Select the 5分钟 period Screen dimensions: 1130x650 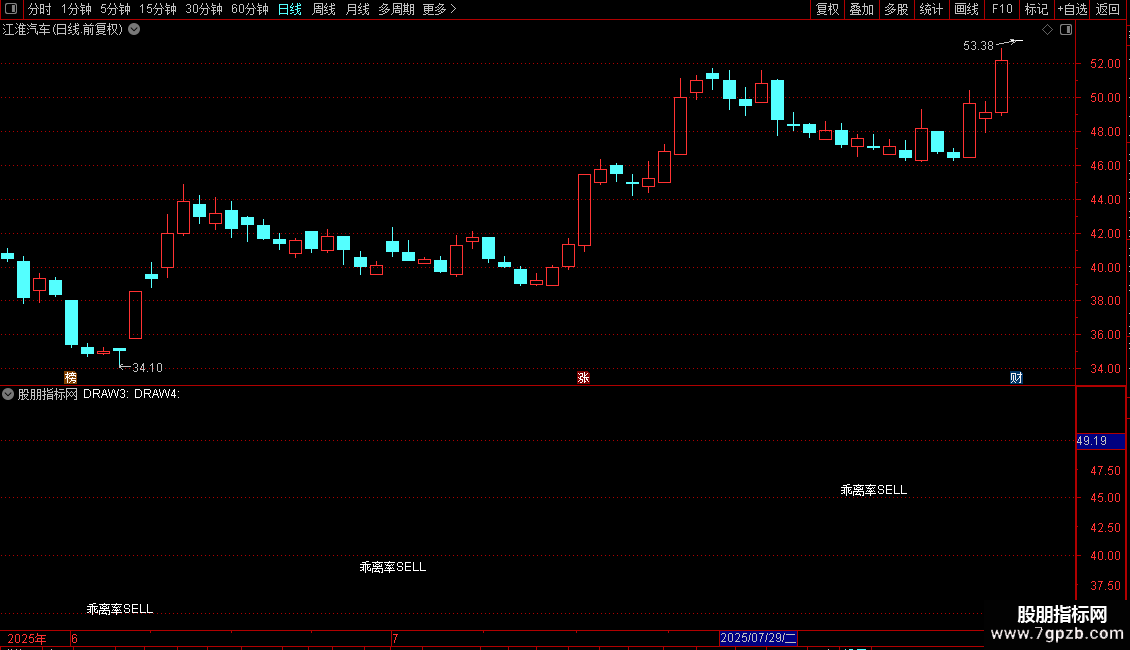115,9
